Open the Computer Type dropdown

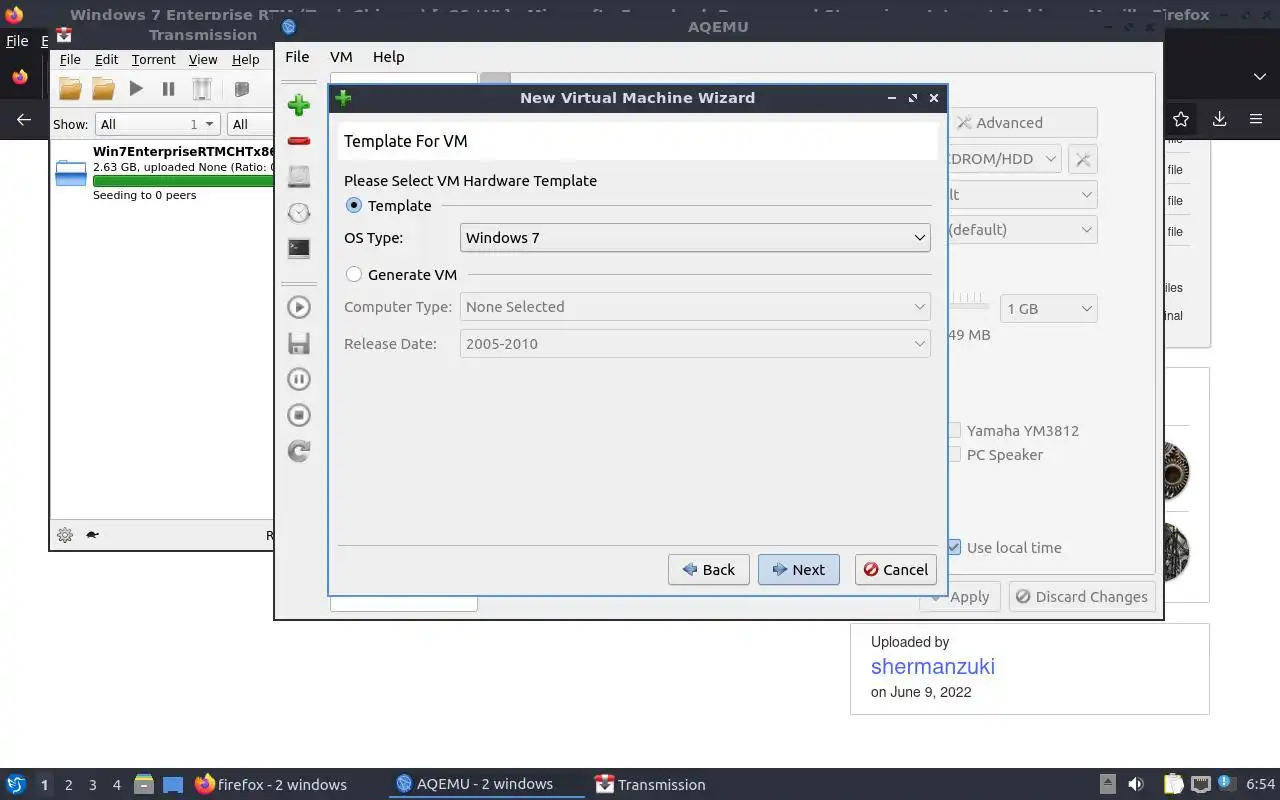click(695, 307)
